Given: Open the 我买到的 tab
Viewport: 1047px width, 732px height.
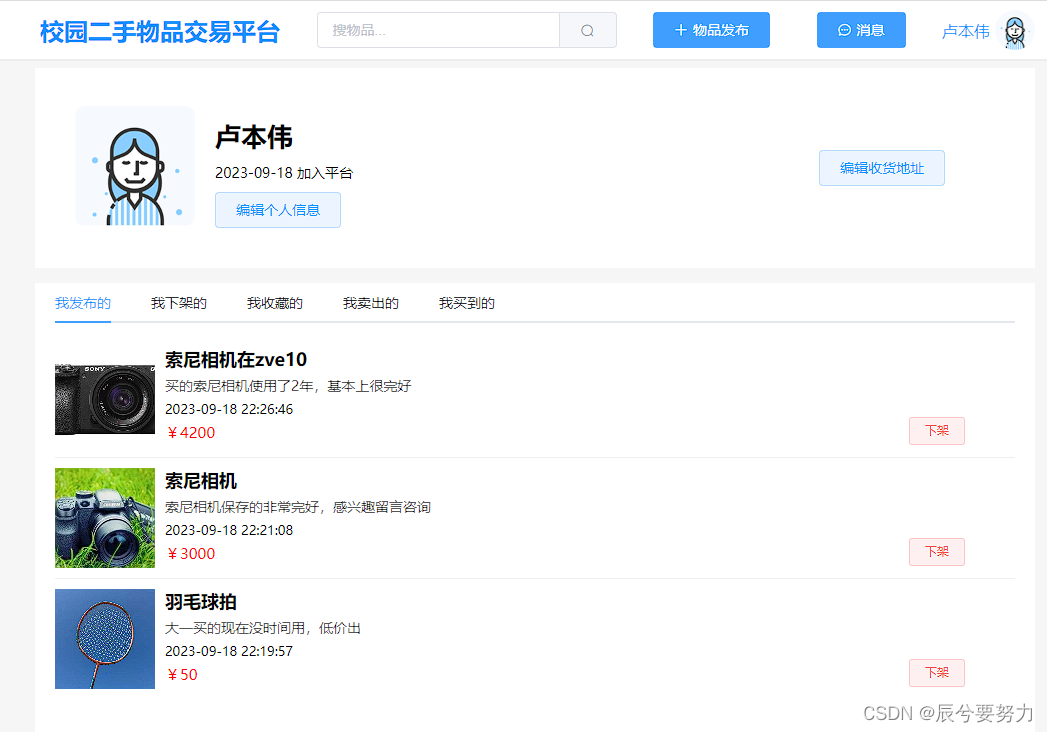Looking at the screenshot, I should point(467,303).
